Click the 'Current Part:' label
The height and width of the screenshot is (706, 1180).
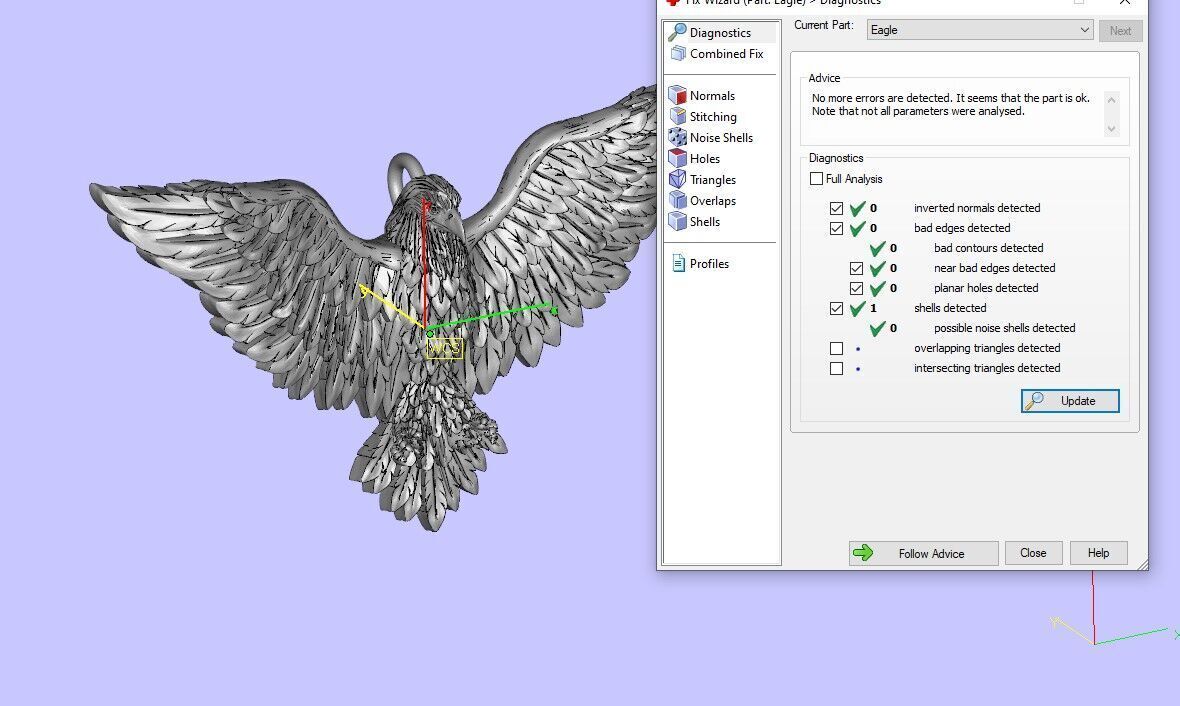[824, 25]
